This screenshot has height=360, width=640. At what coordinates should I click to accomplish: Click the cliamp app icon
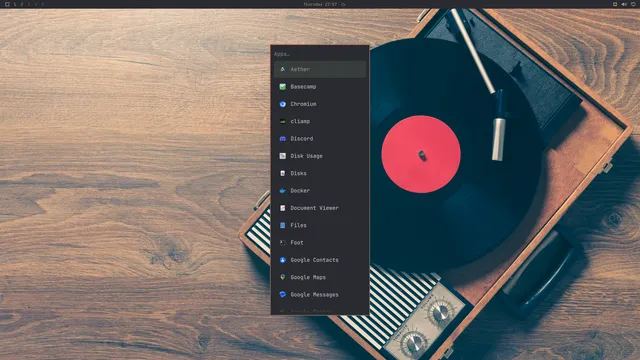pos(282,121)
